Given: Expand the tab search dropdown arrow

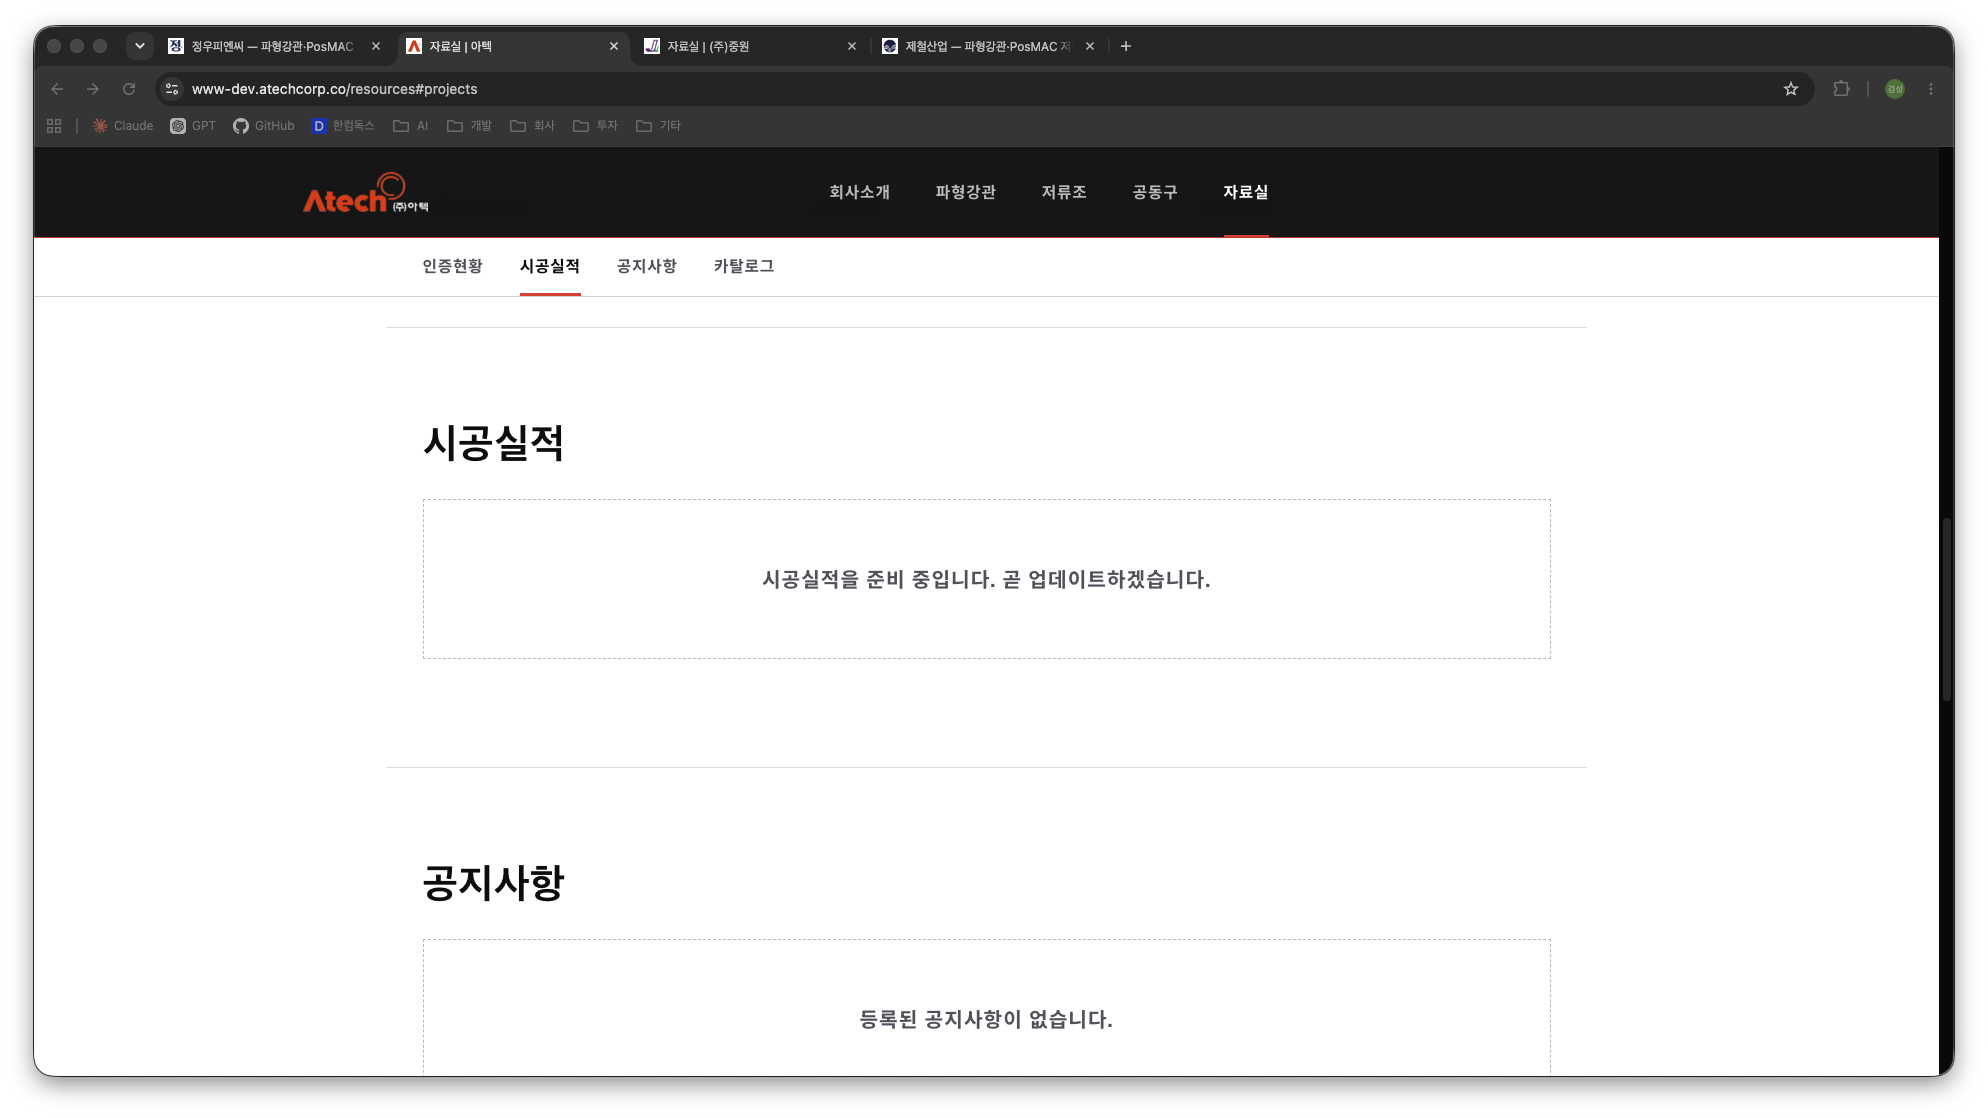Looking at the screenshot, I should pos(140,46).
